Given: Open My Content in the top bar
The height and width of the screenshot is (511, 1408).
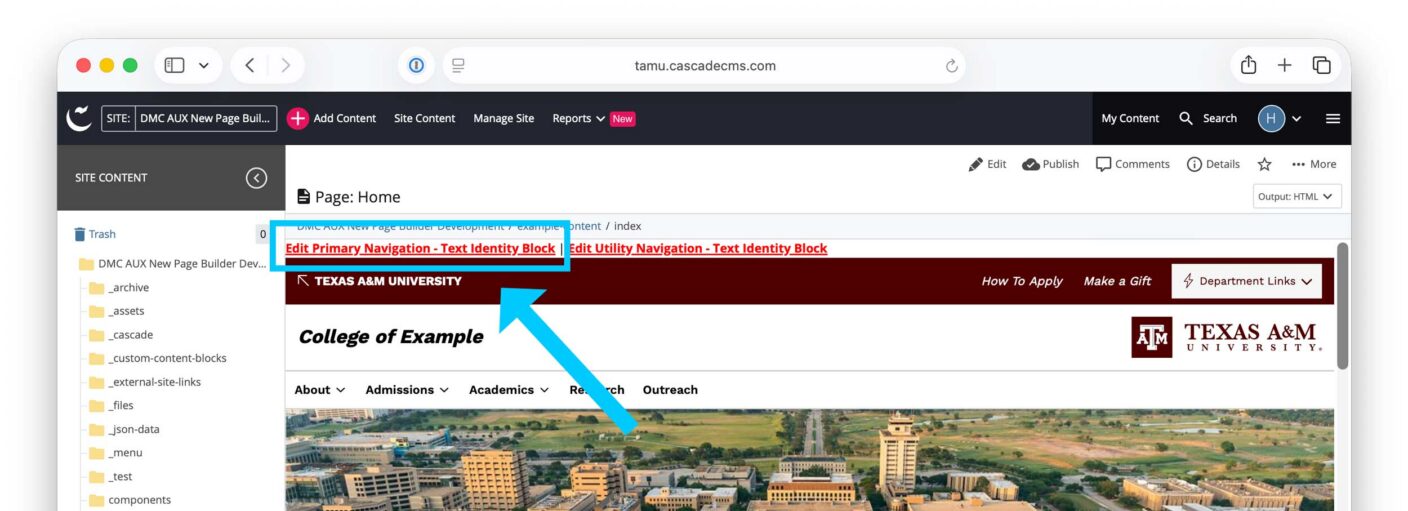Looking at the screenshot, I should (1130, 118).
